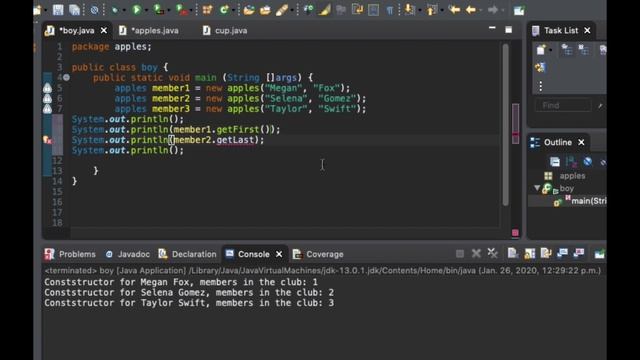Toggle Console word wrap icon

546,254
